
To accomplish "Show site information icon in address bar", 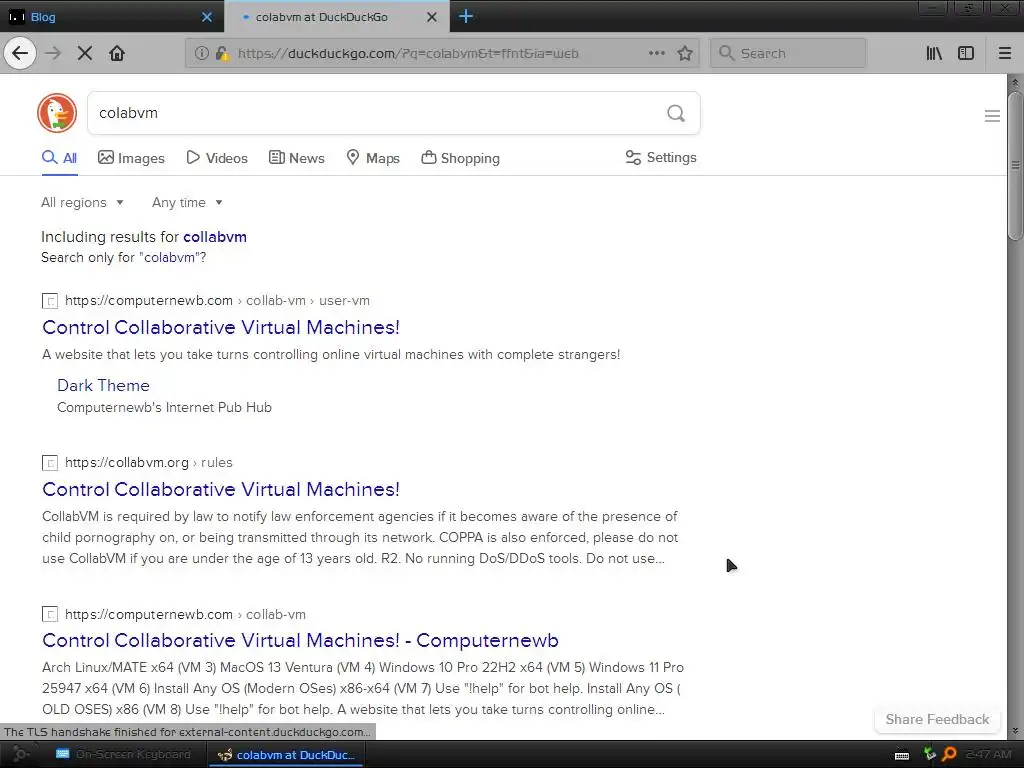I will click(x=202, y=53).
